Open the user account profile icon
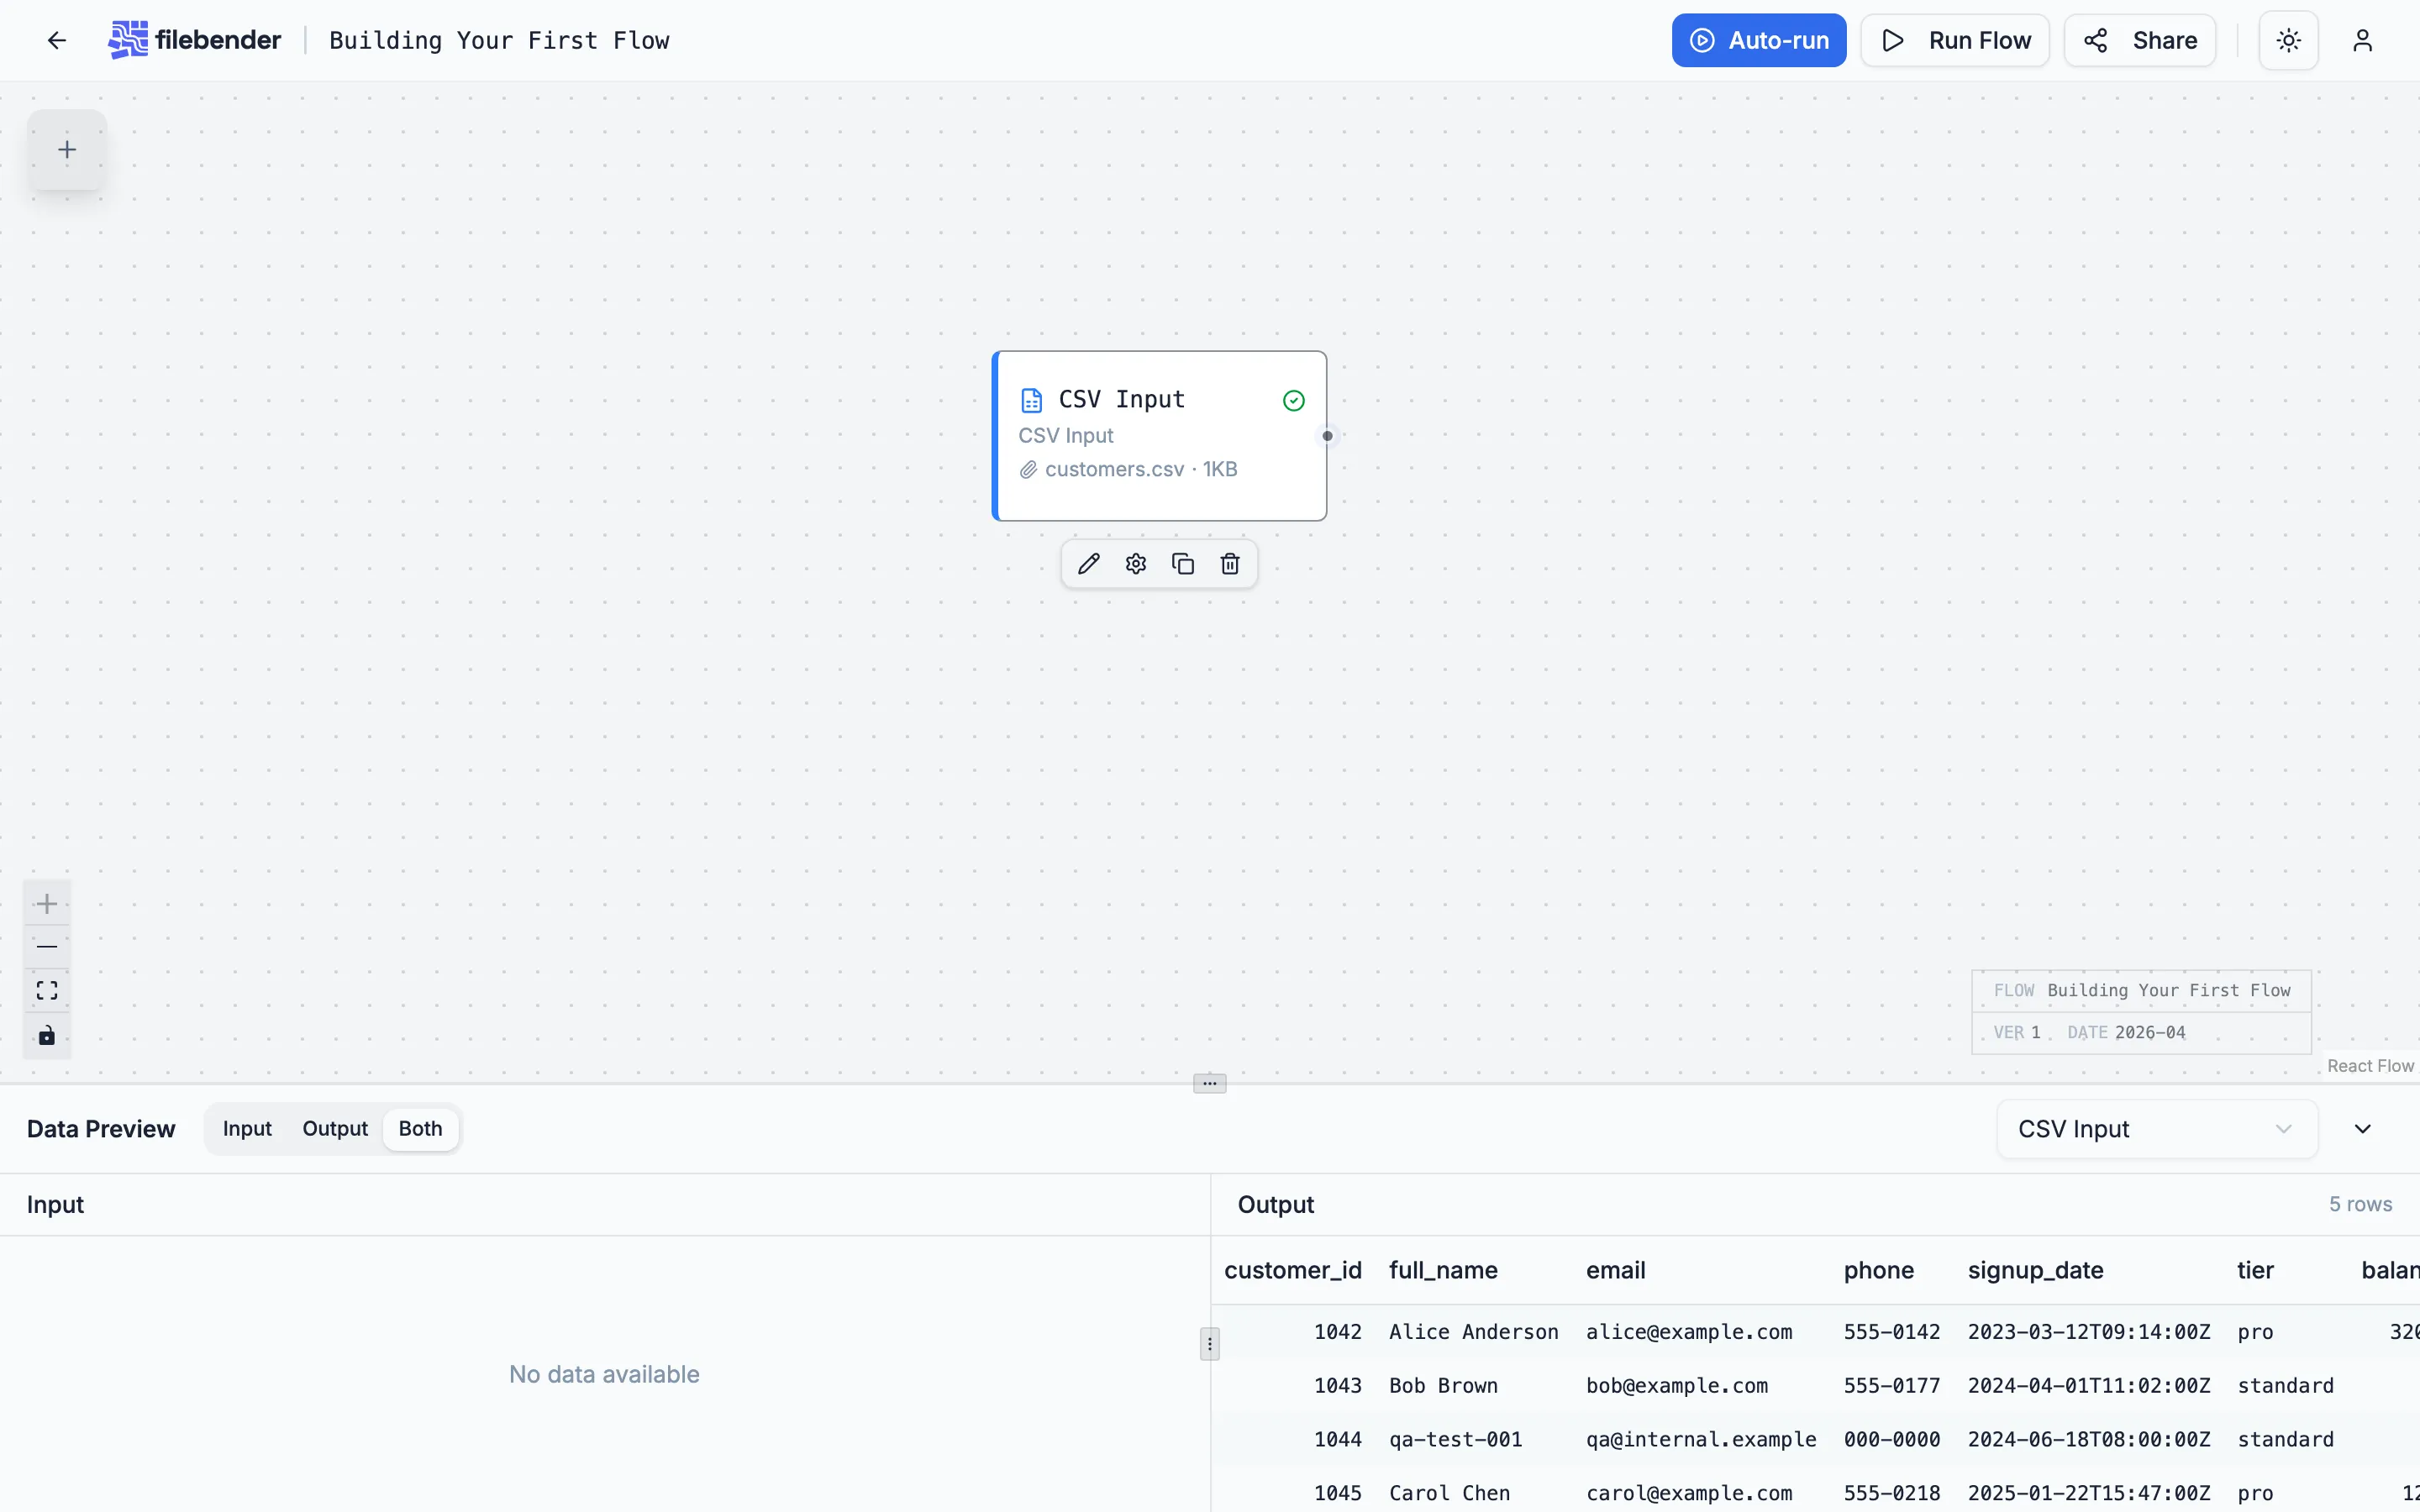 pos(2362,40)
